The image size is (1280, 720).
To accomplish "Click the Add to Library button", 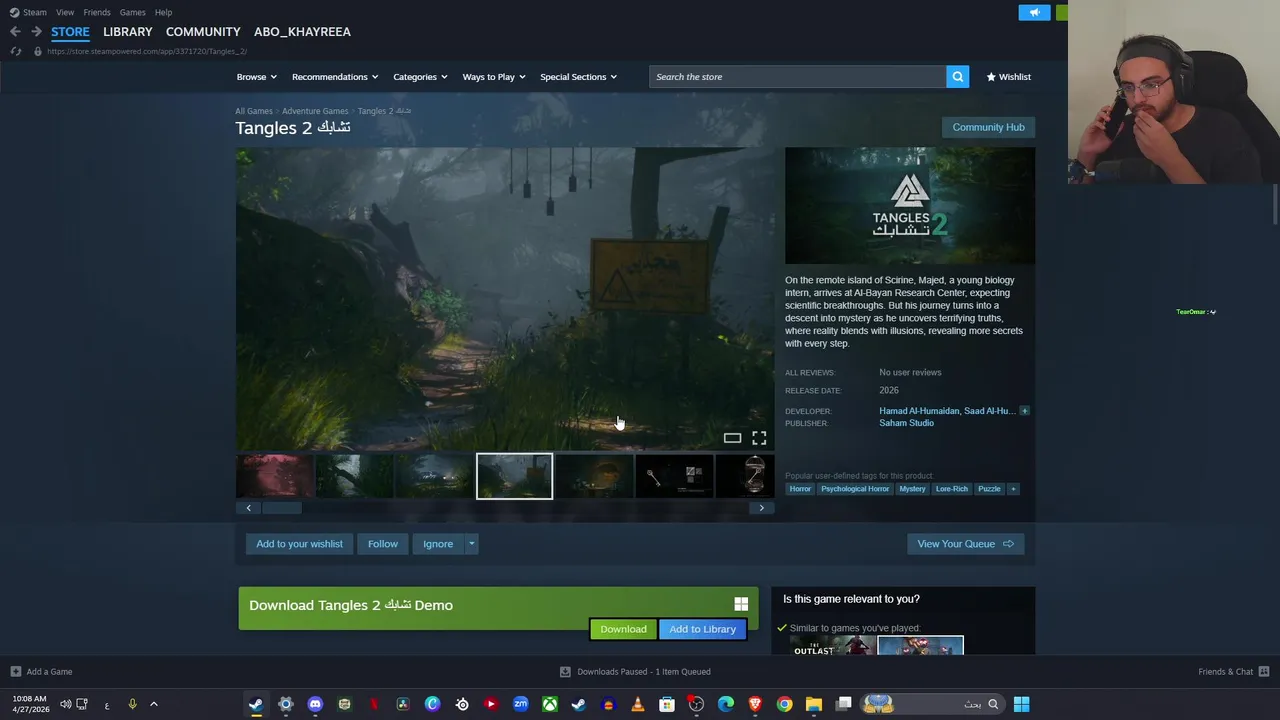I will click(x=702, y=629).
